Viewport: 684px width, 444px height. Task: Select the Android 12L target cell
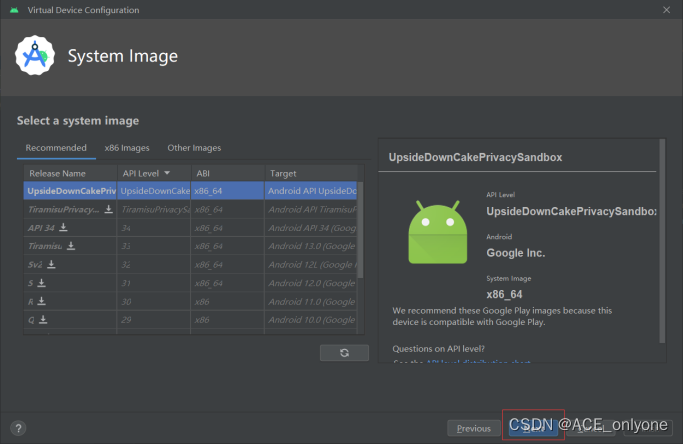[311, 264]
